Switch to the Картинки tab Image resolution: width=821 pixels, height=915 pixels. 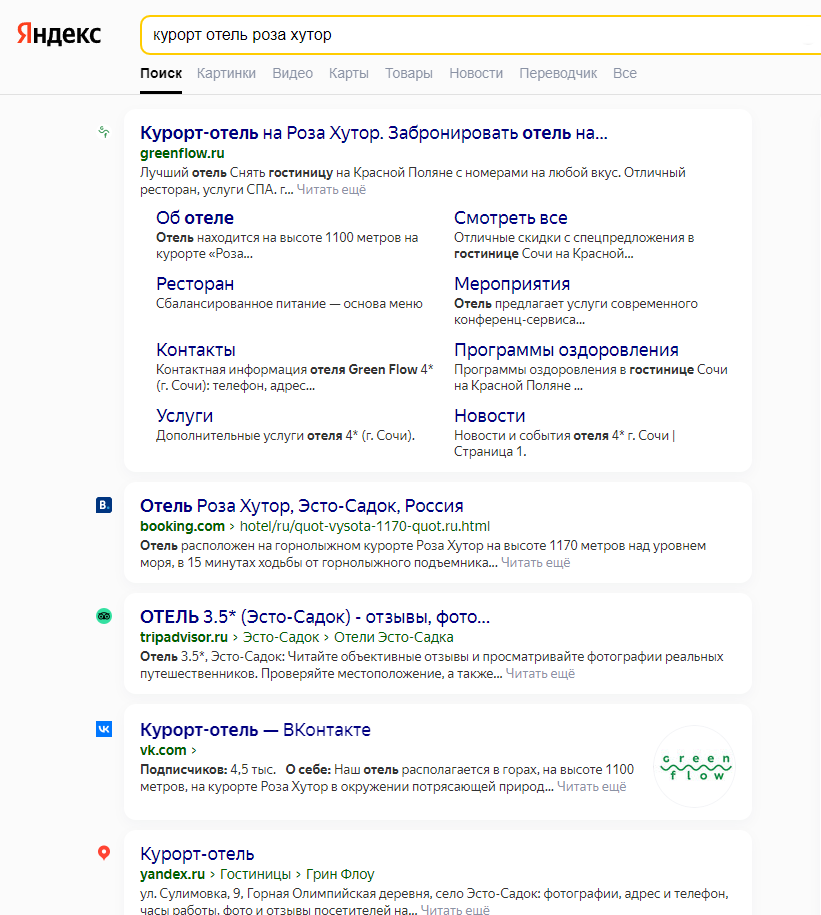click(226, 74)
